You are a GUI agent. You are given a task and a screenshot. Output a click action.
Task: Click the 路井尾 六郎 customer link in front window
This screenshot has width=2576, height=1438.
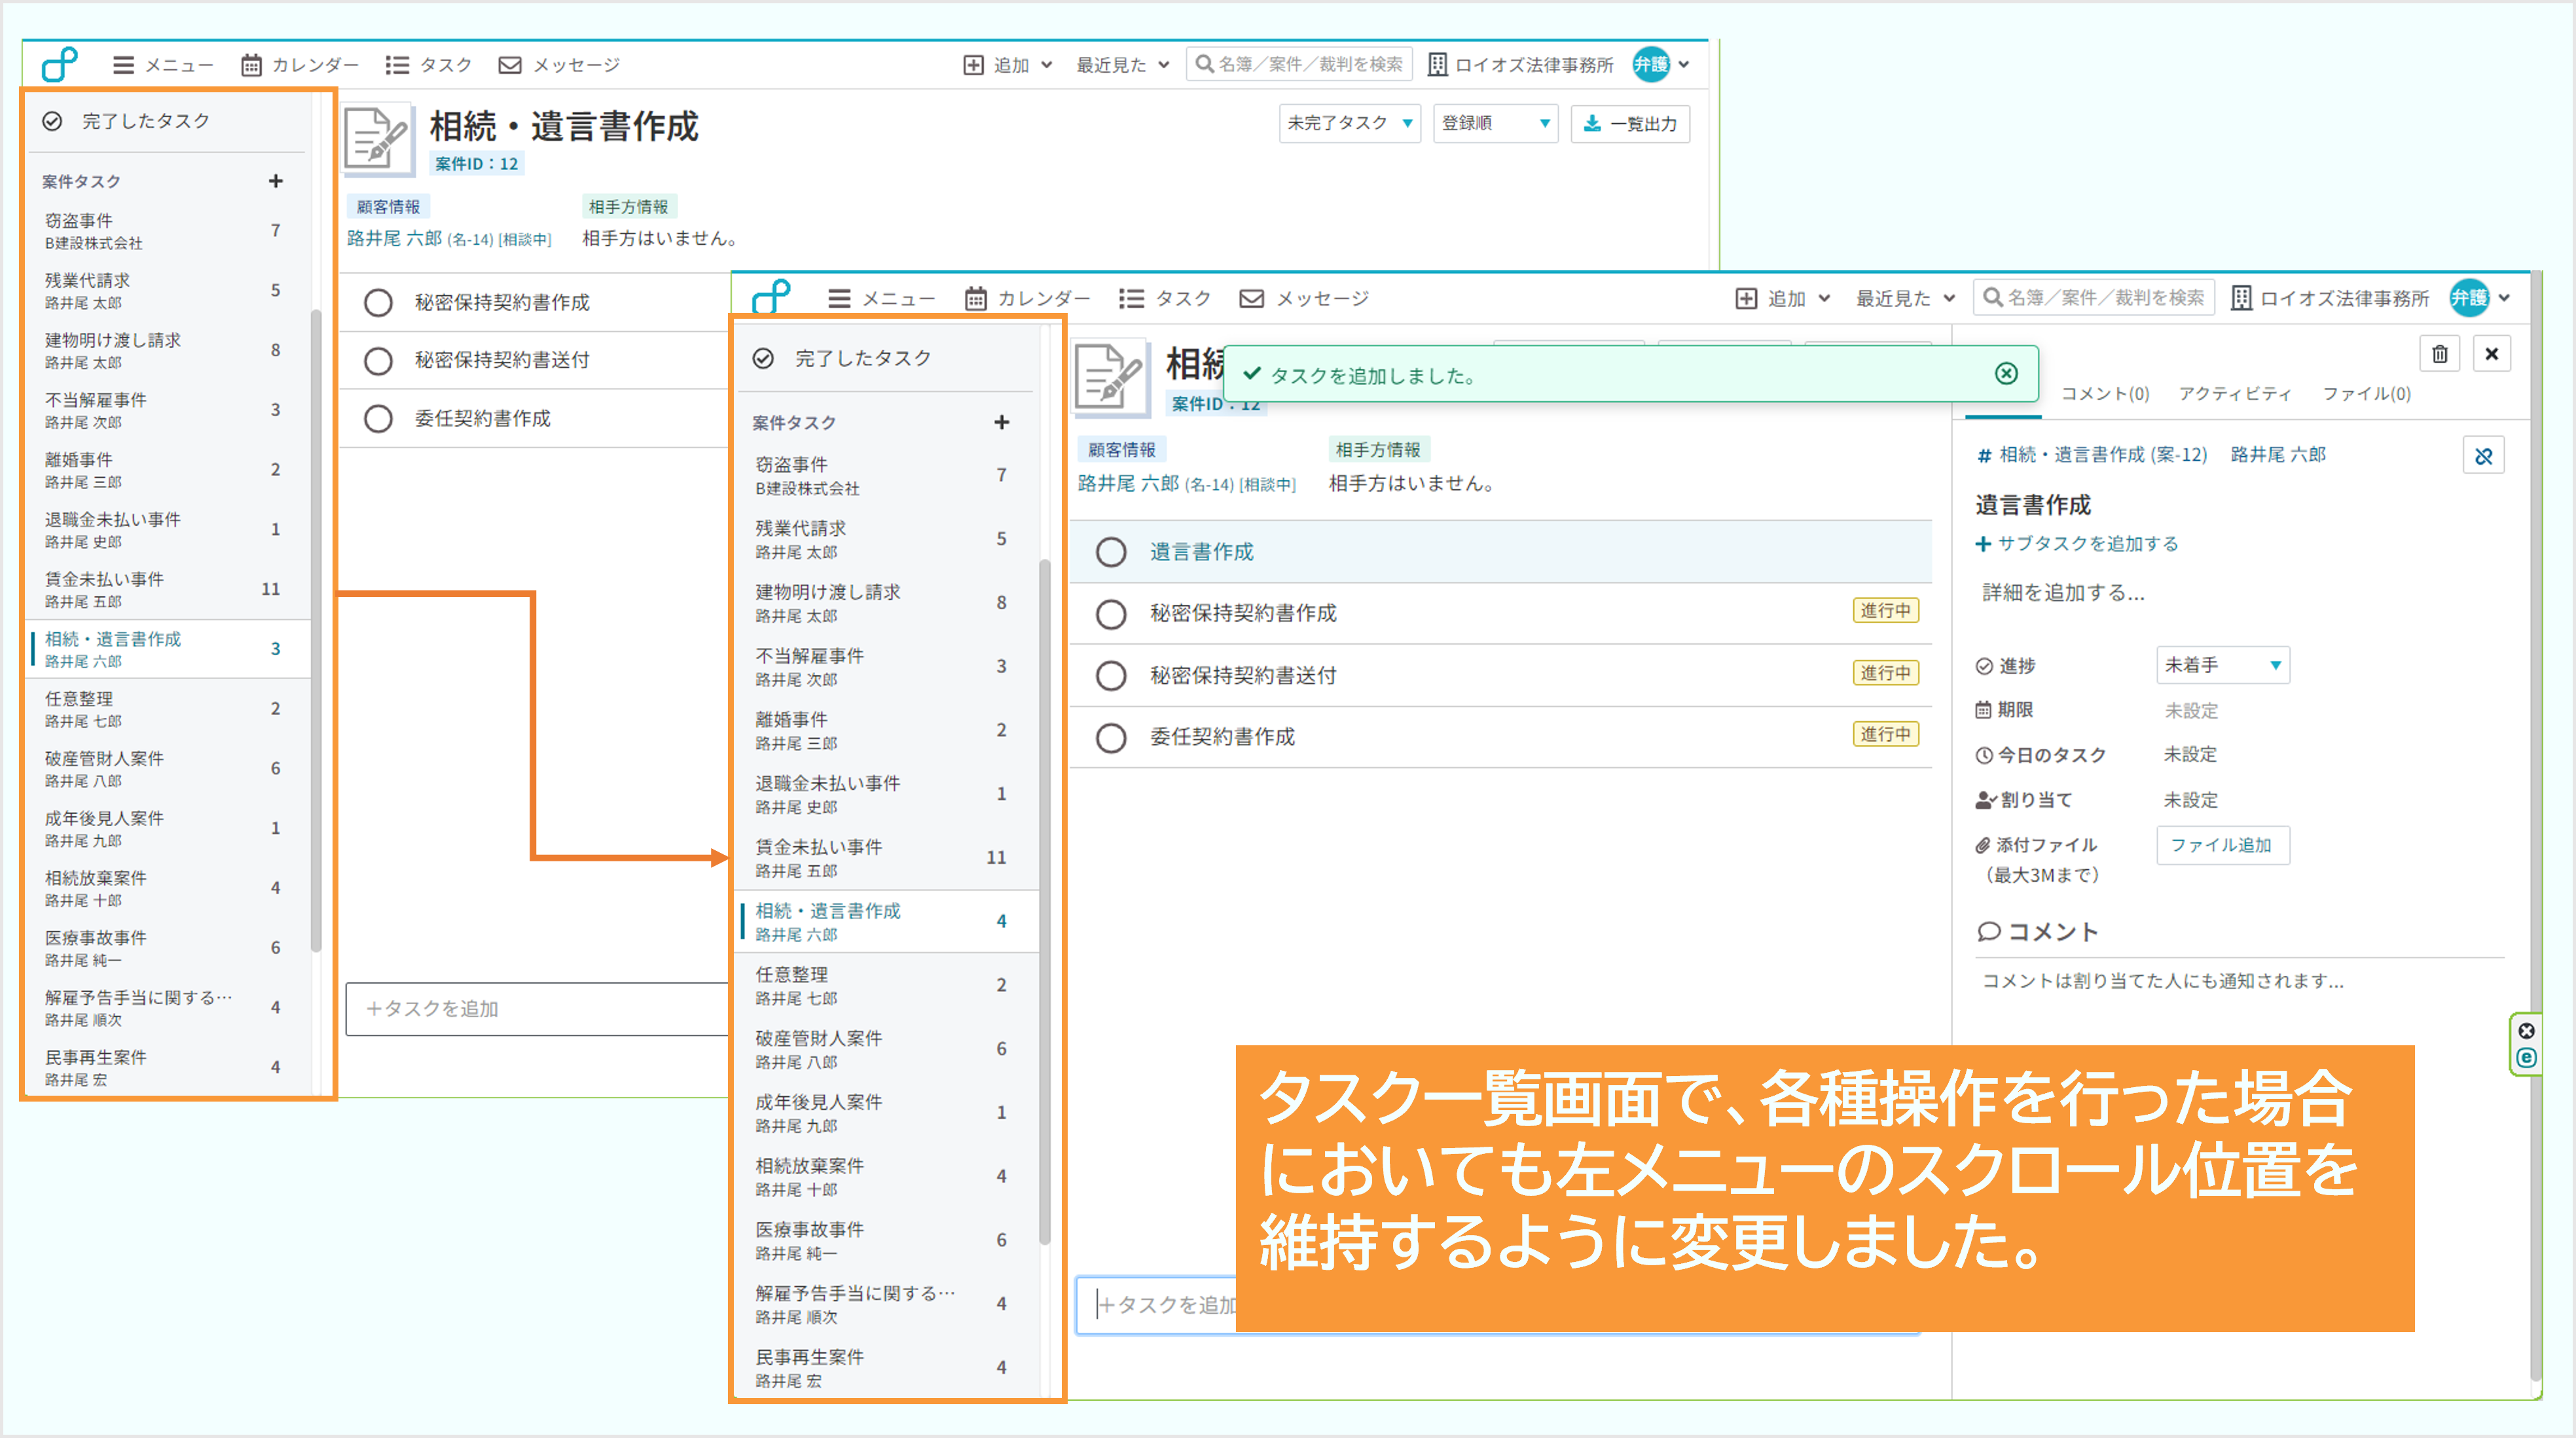pos(1128,483)
